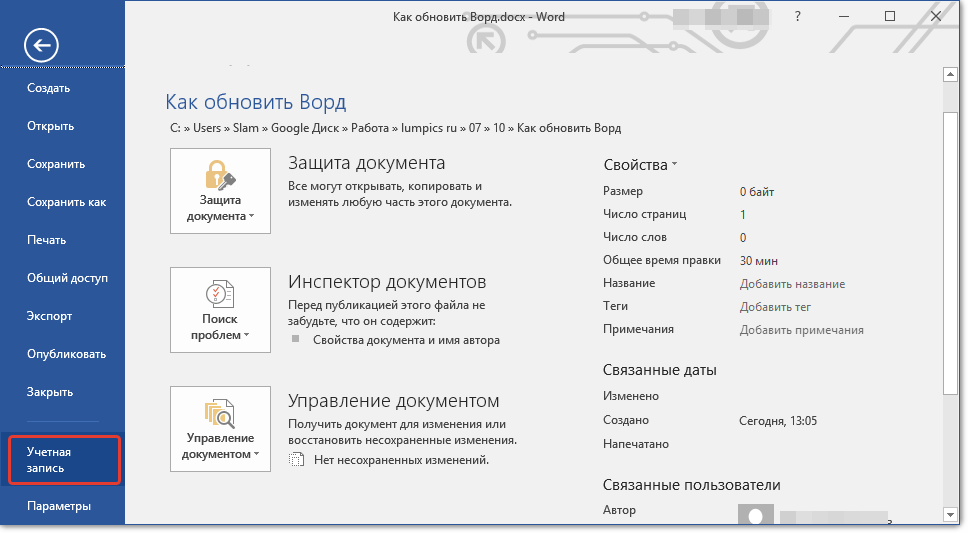The image size is (968, 533).
Task: Click the Связанные пользователи heading
Action: point(692,485)
